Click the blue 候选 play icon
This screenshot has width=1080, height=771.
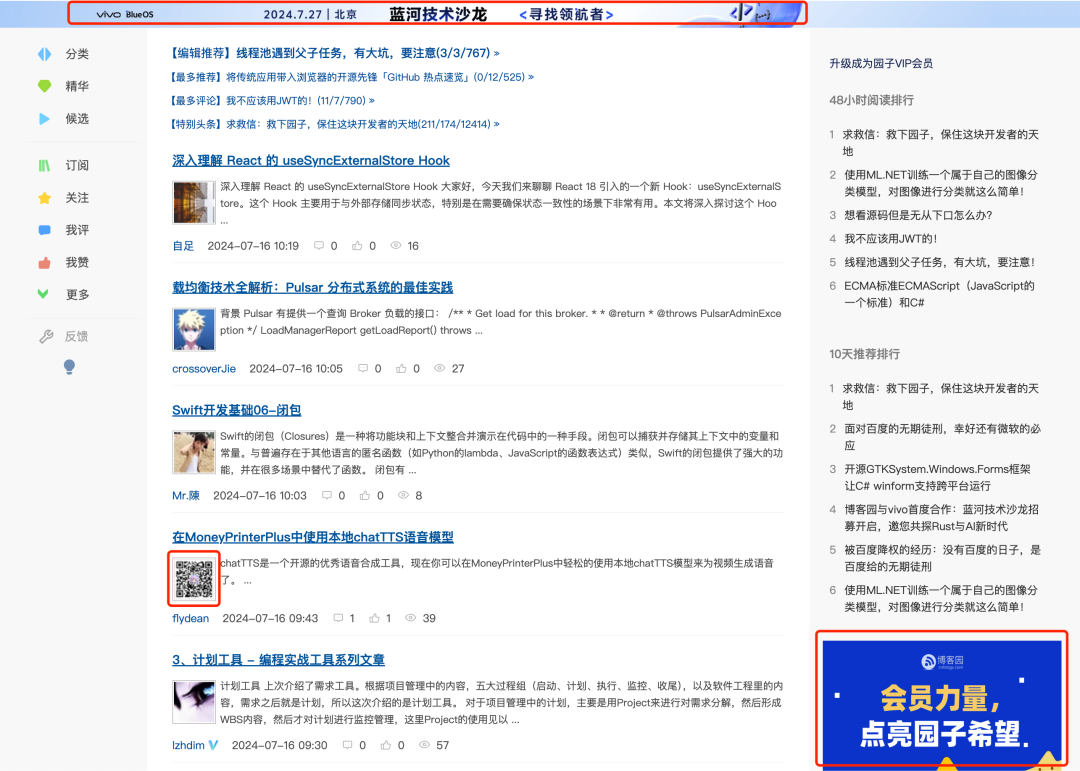tap(44, 119)
